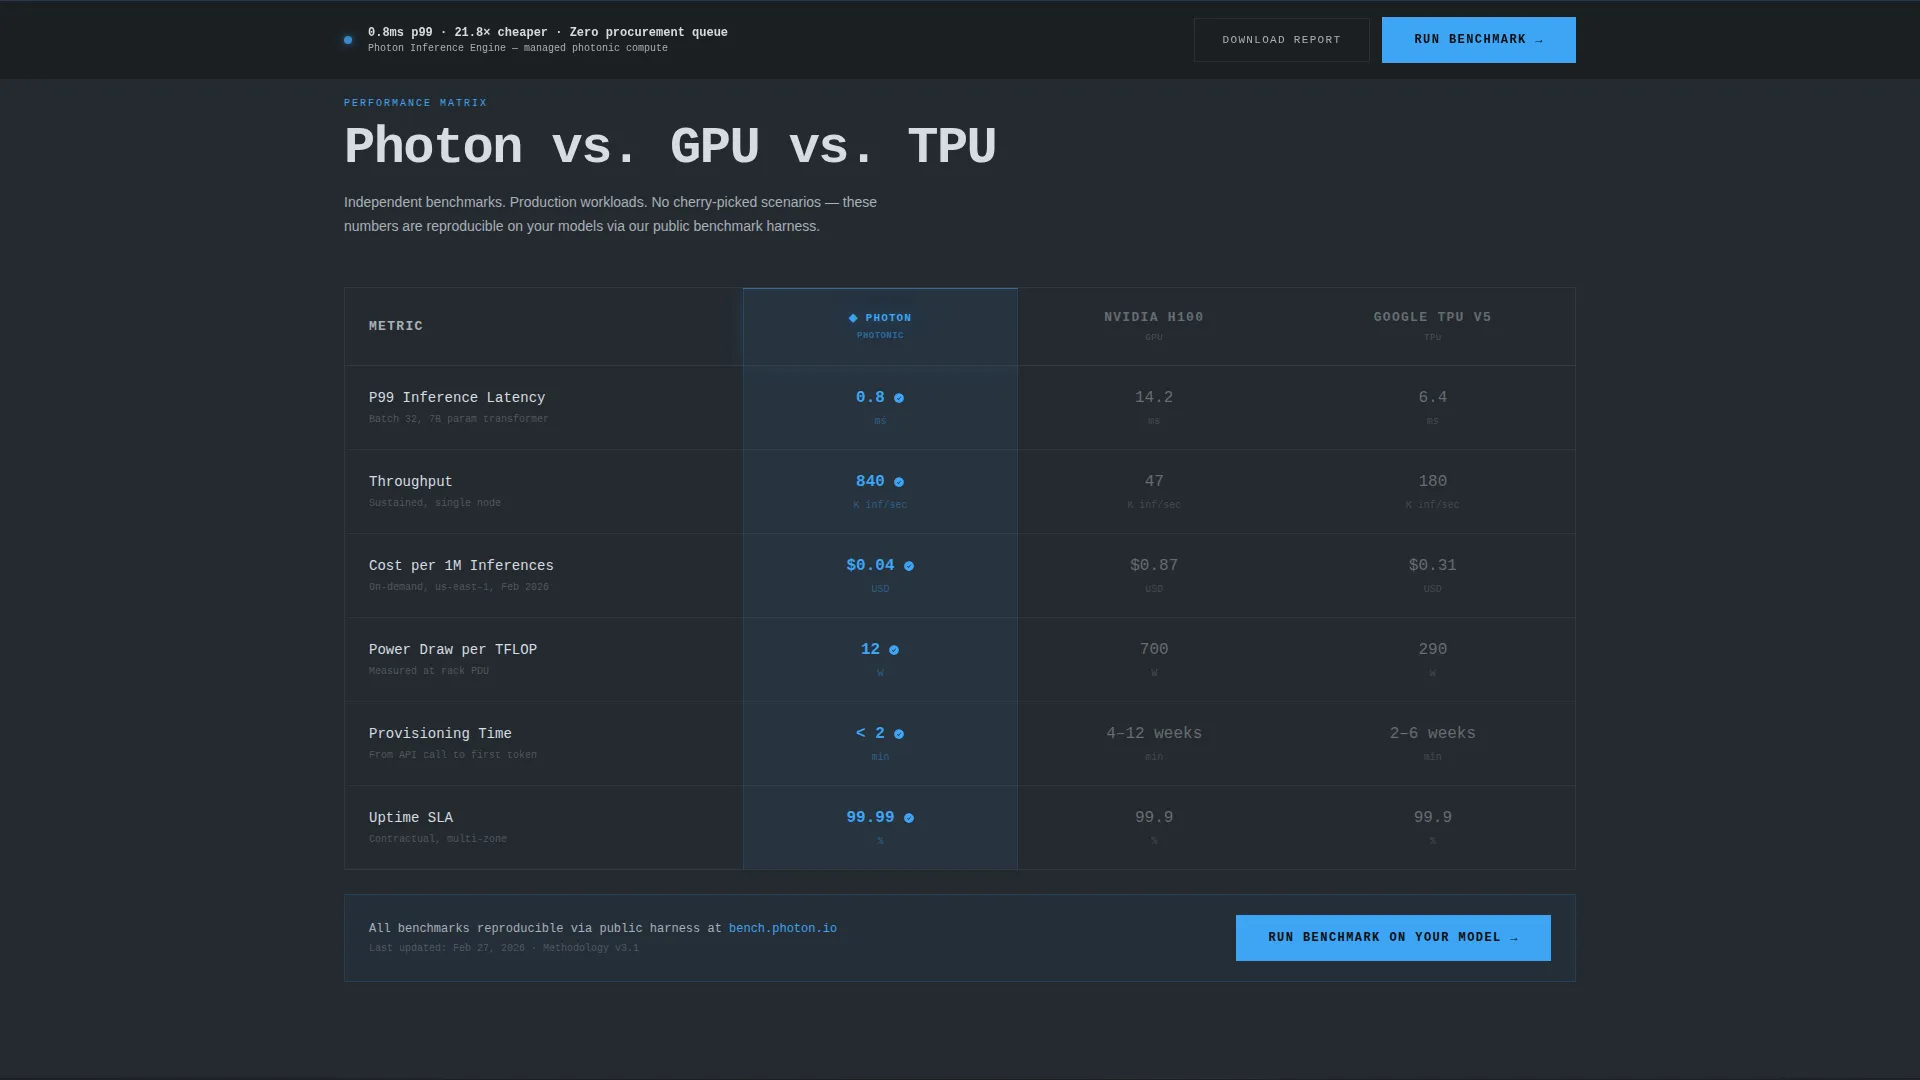The image size is (1920, 1080).
Task: Click the Download Report button
Action: pyautogui.click(x=1281, y=40)
